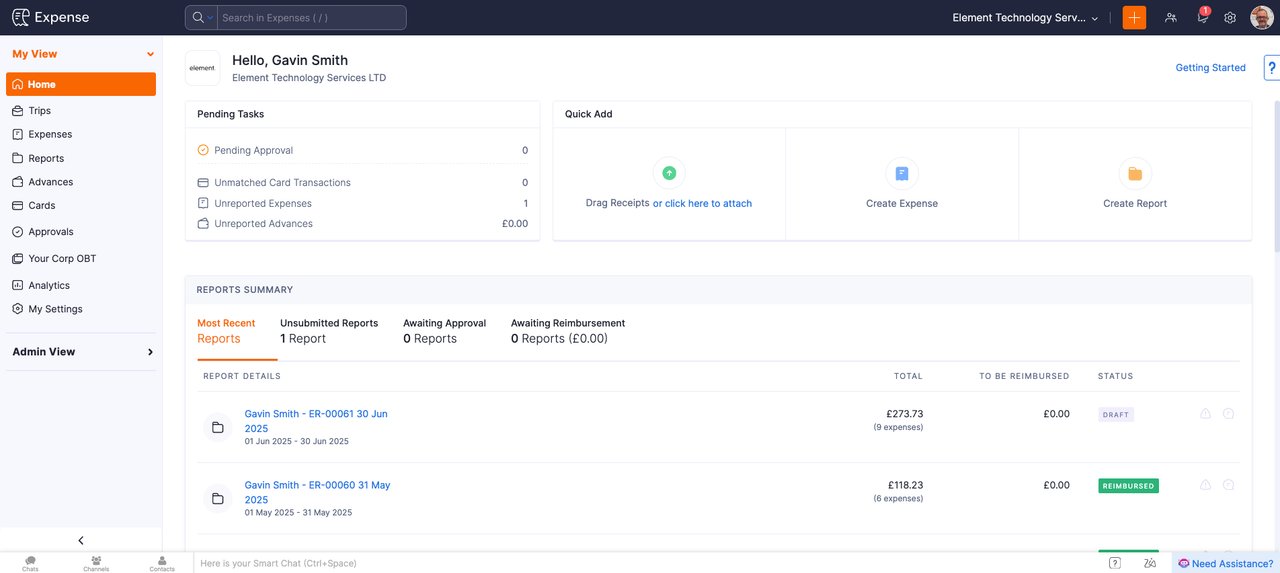Open the Need Assistance? button
The height and width of the screenshot is (573, 1280).
[x=1225, y=563]
